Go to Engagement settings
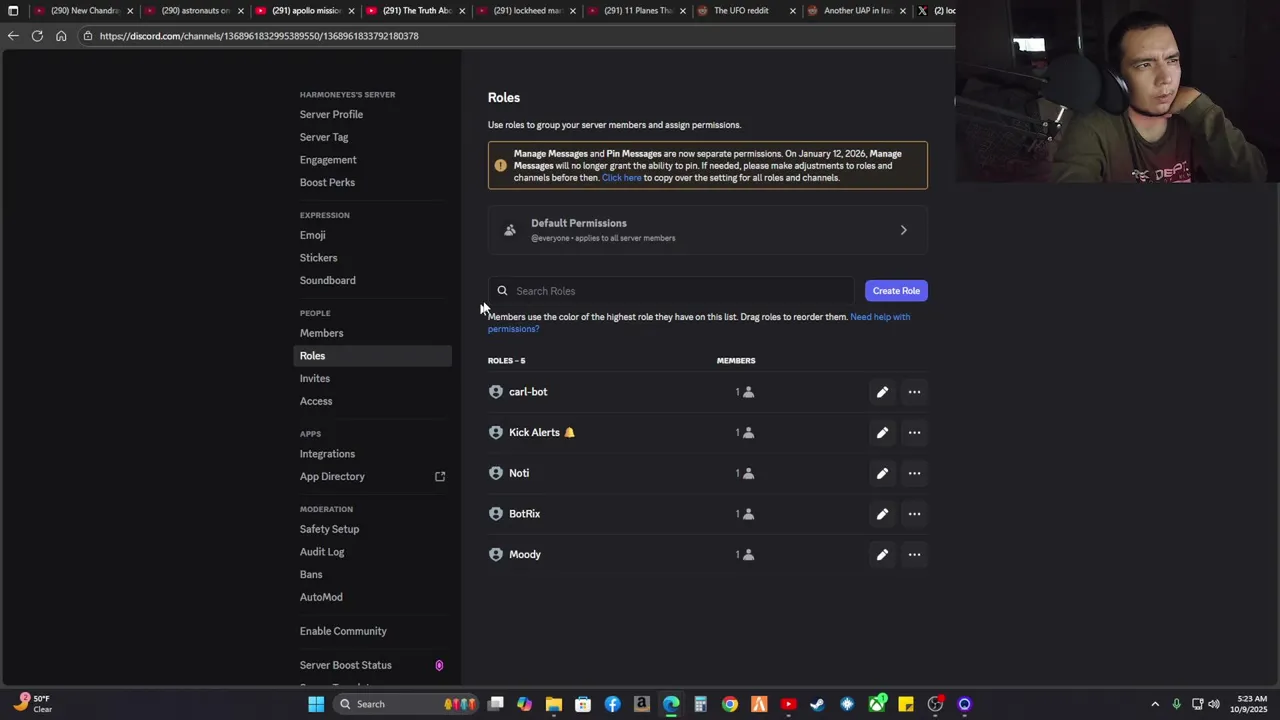Viewport: 1280px width, 720px height. [x=328, y=160]
